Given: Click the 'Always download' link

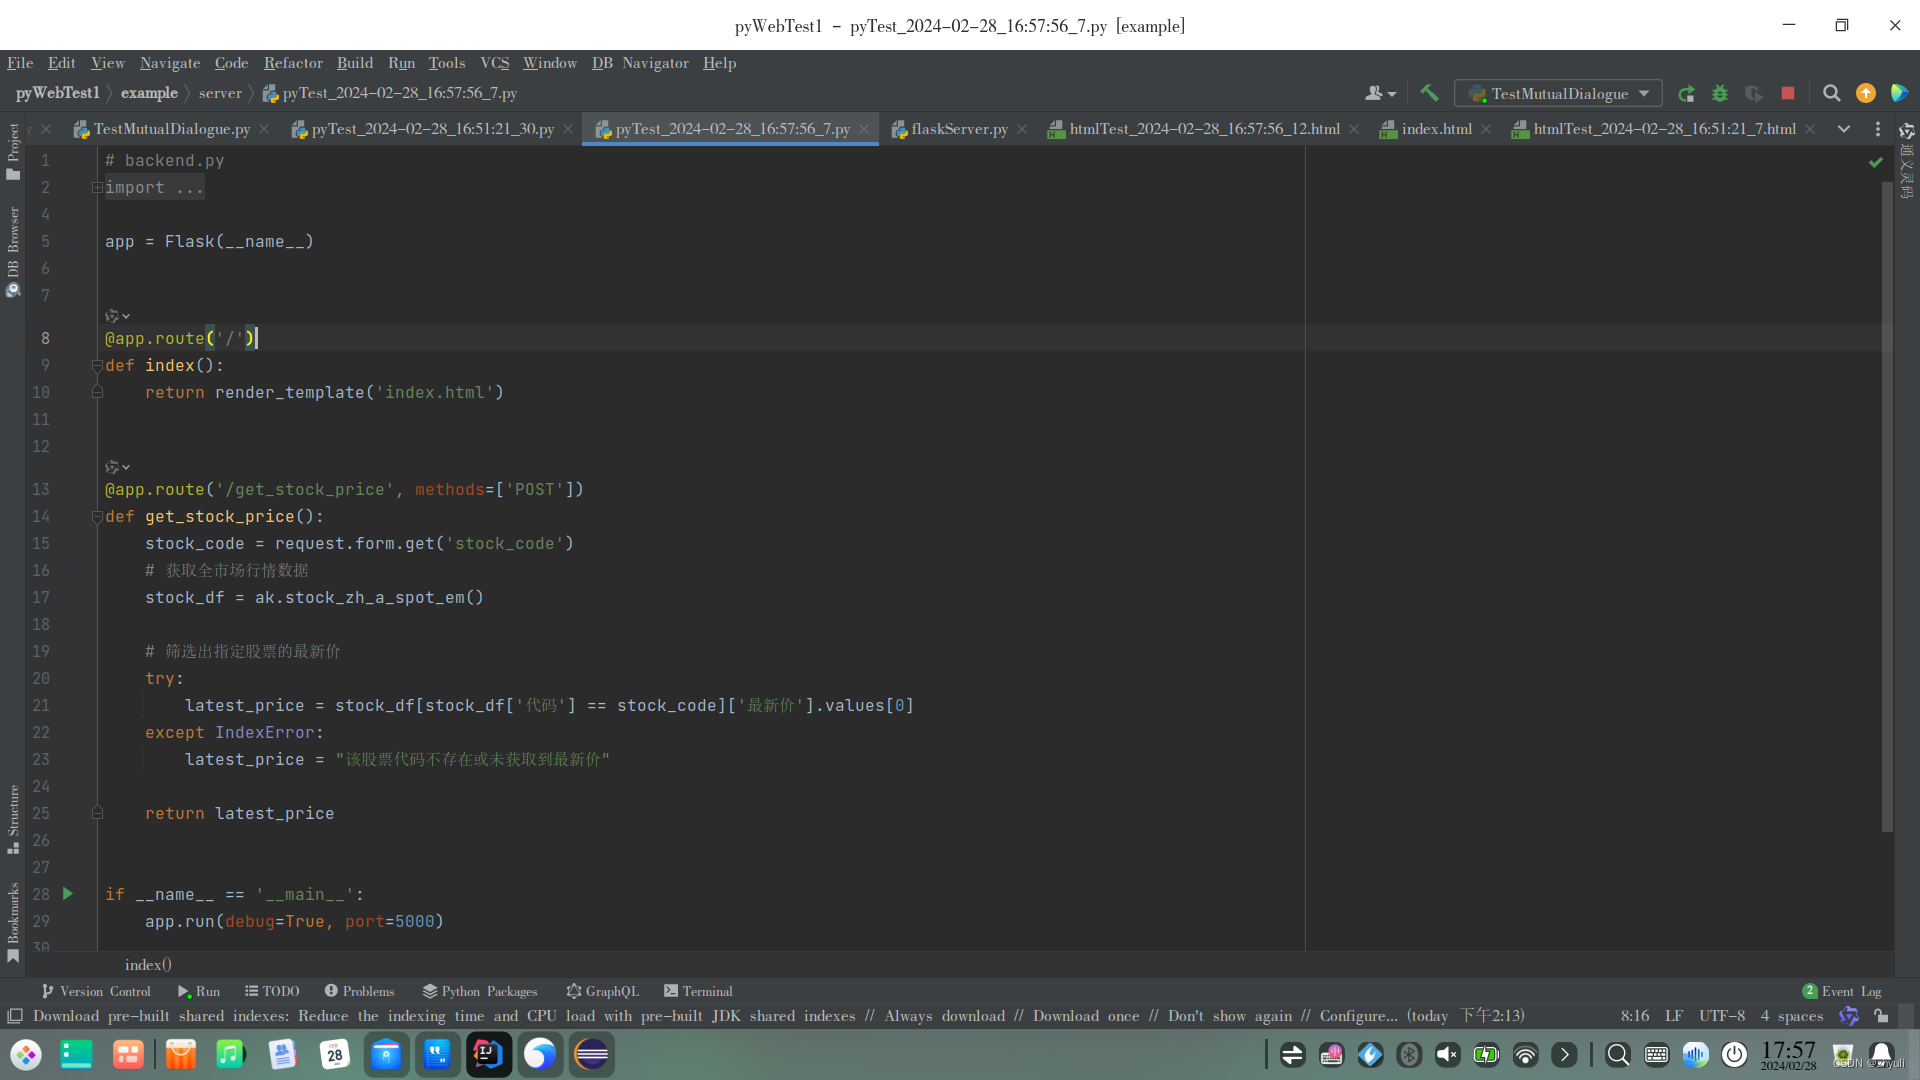Looking at the screenshot, I should pyautogui.click(x=944, y=1016).
